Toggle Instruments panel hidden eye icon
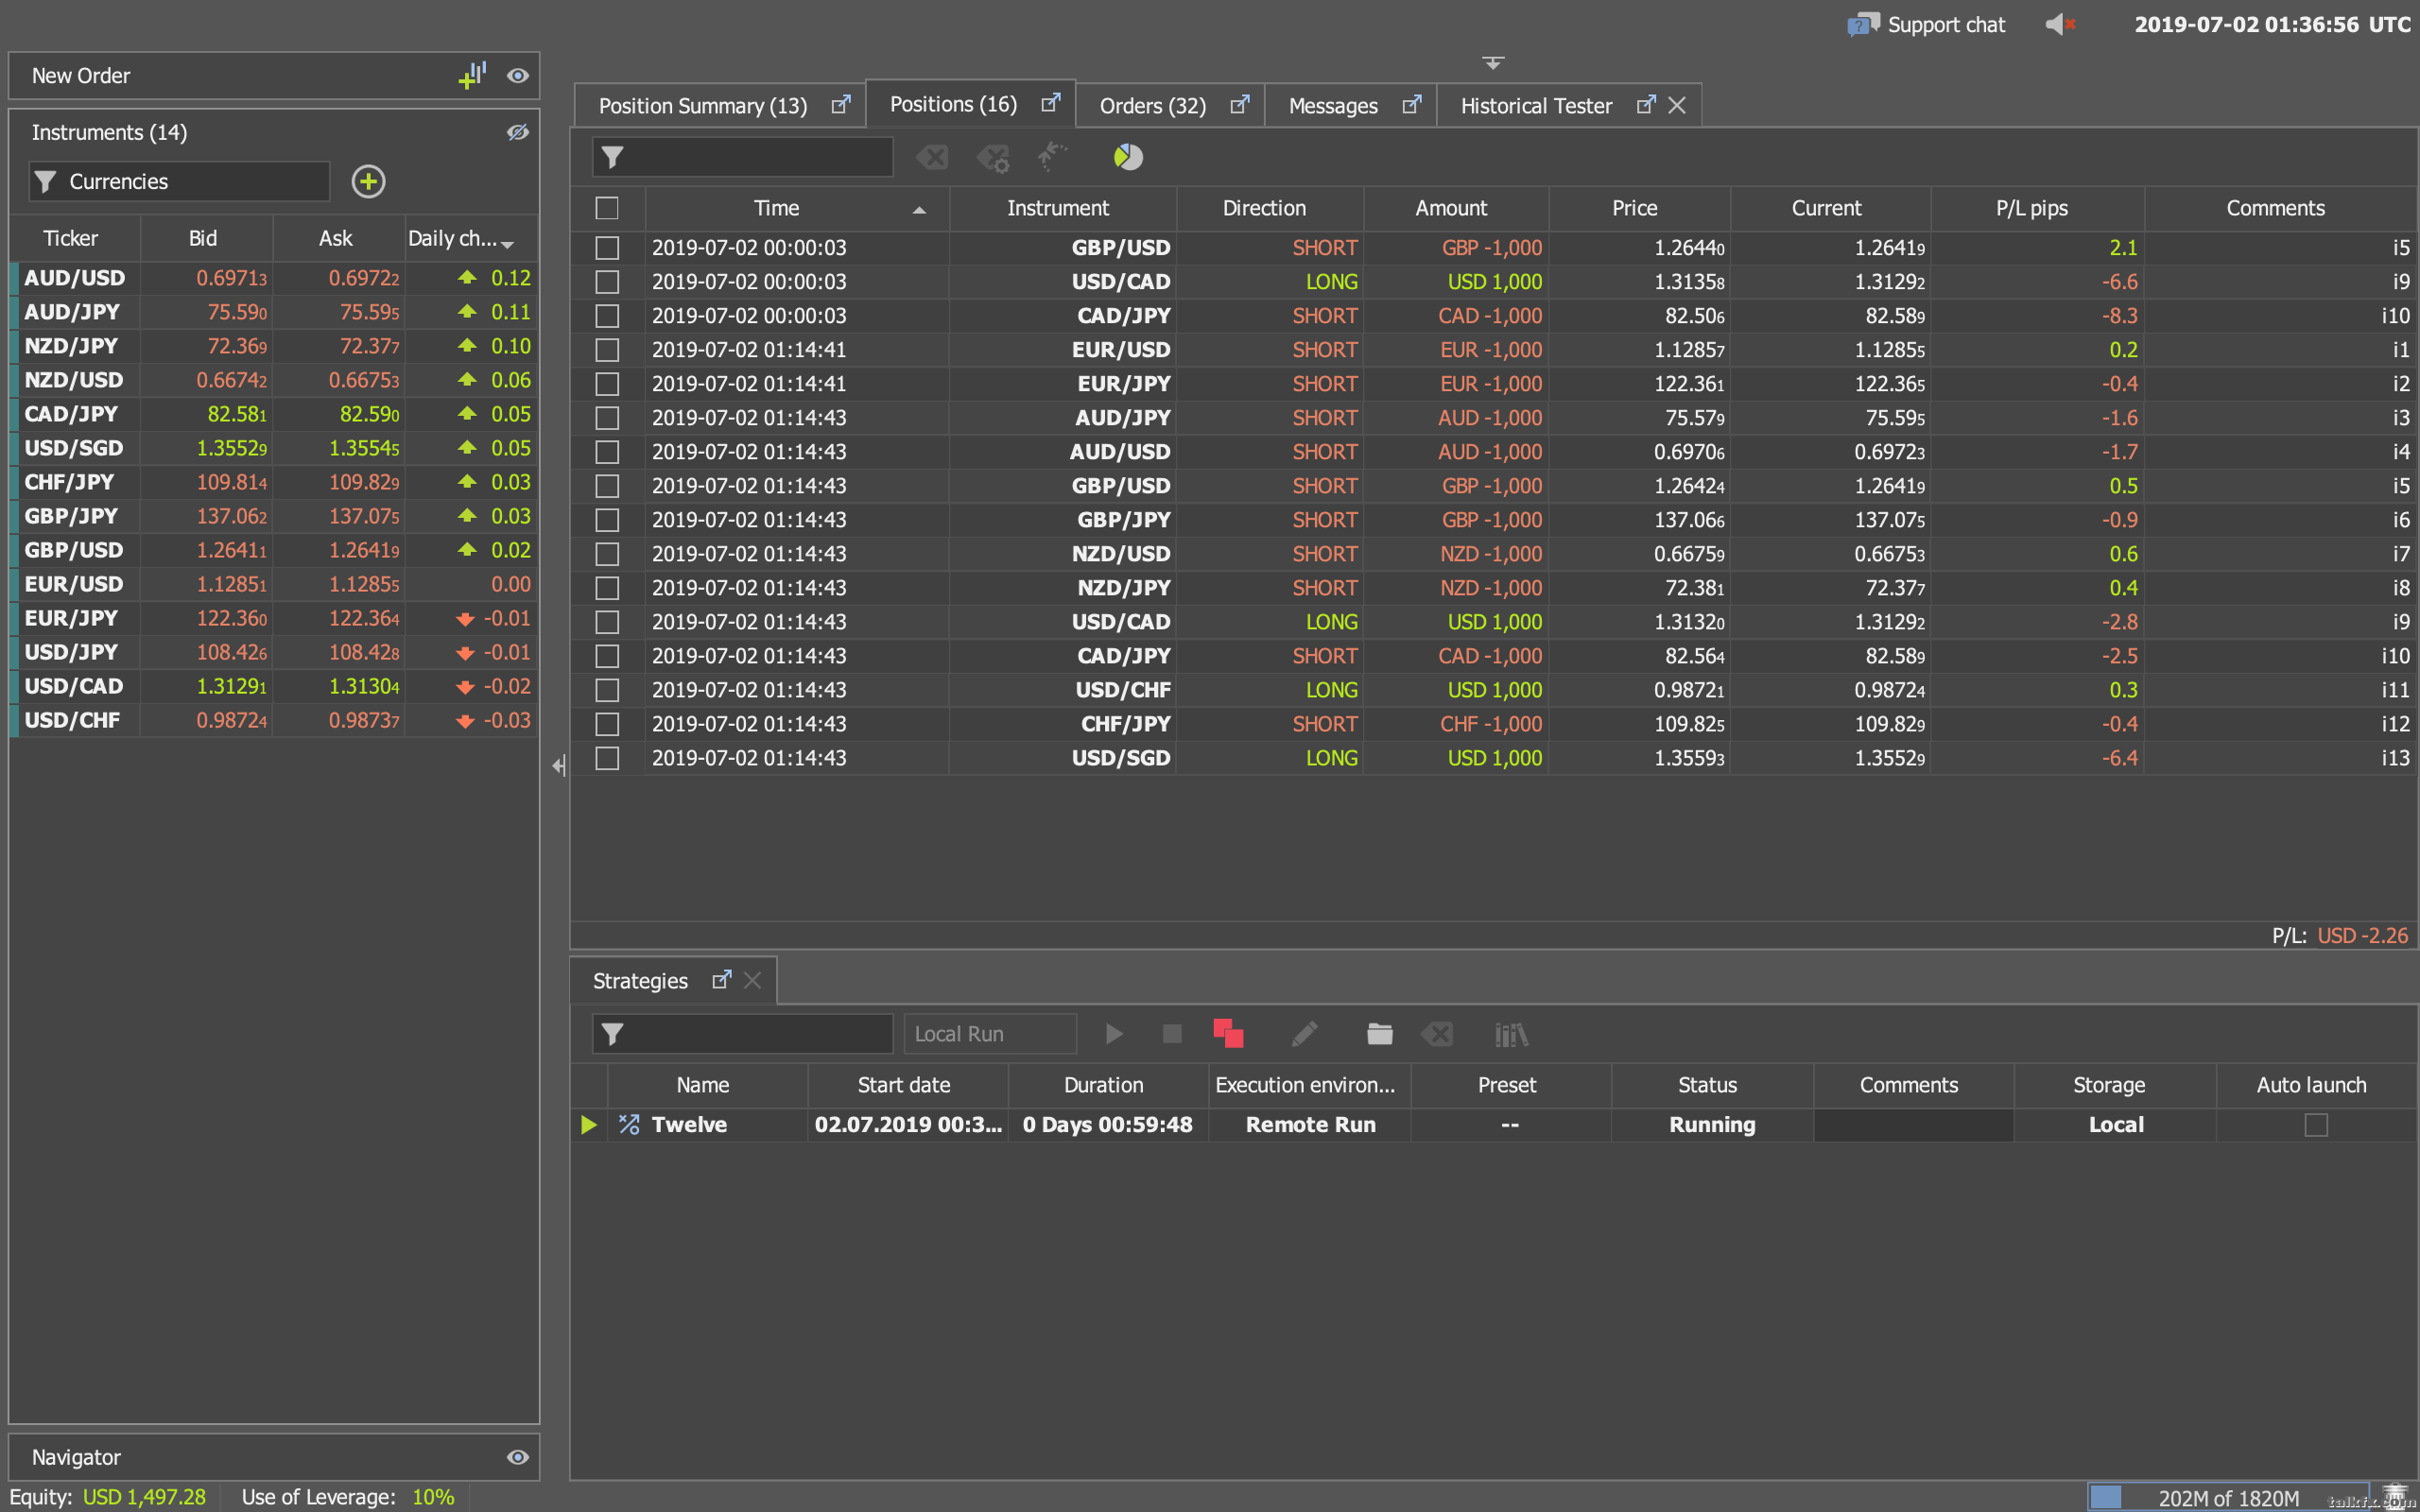 [x=517, y=132]
